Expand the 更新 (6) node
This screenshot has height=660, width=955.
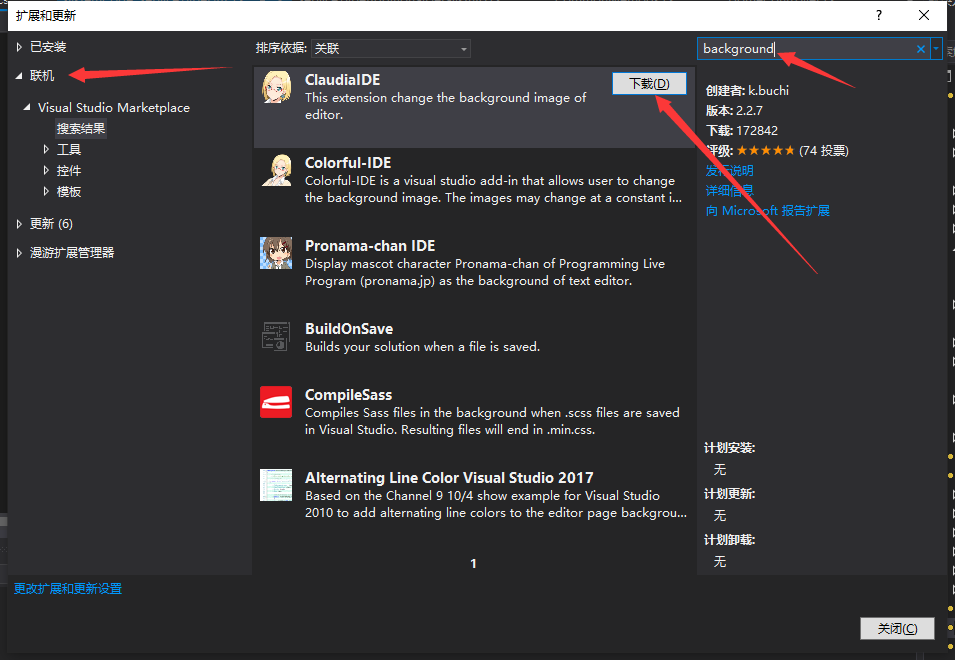point(19,223)
